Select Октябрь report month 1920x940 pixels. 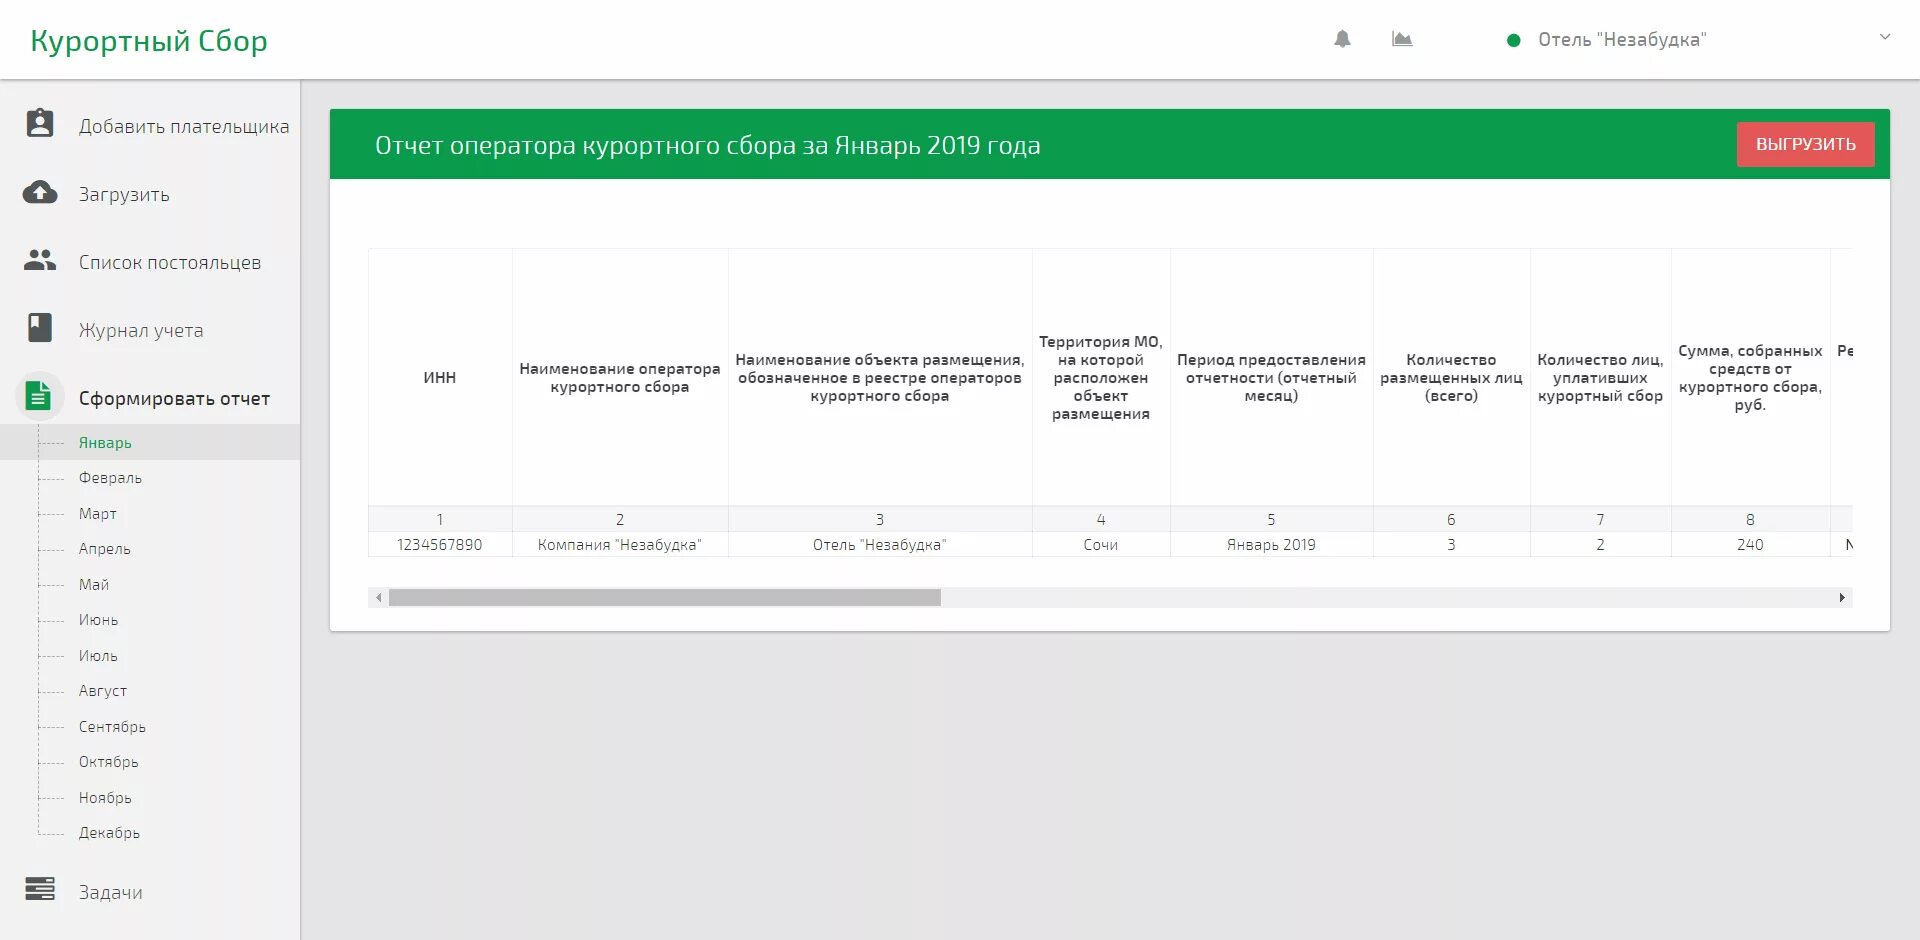pos(109,762)
